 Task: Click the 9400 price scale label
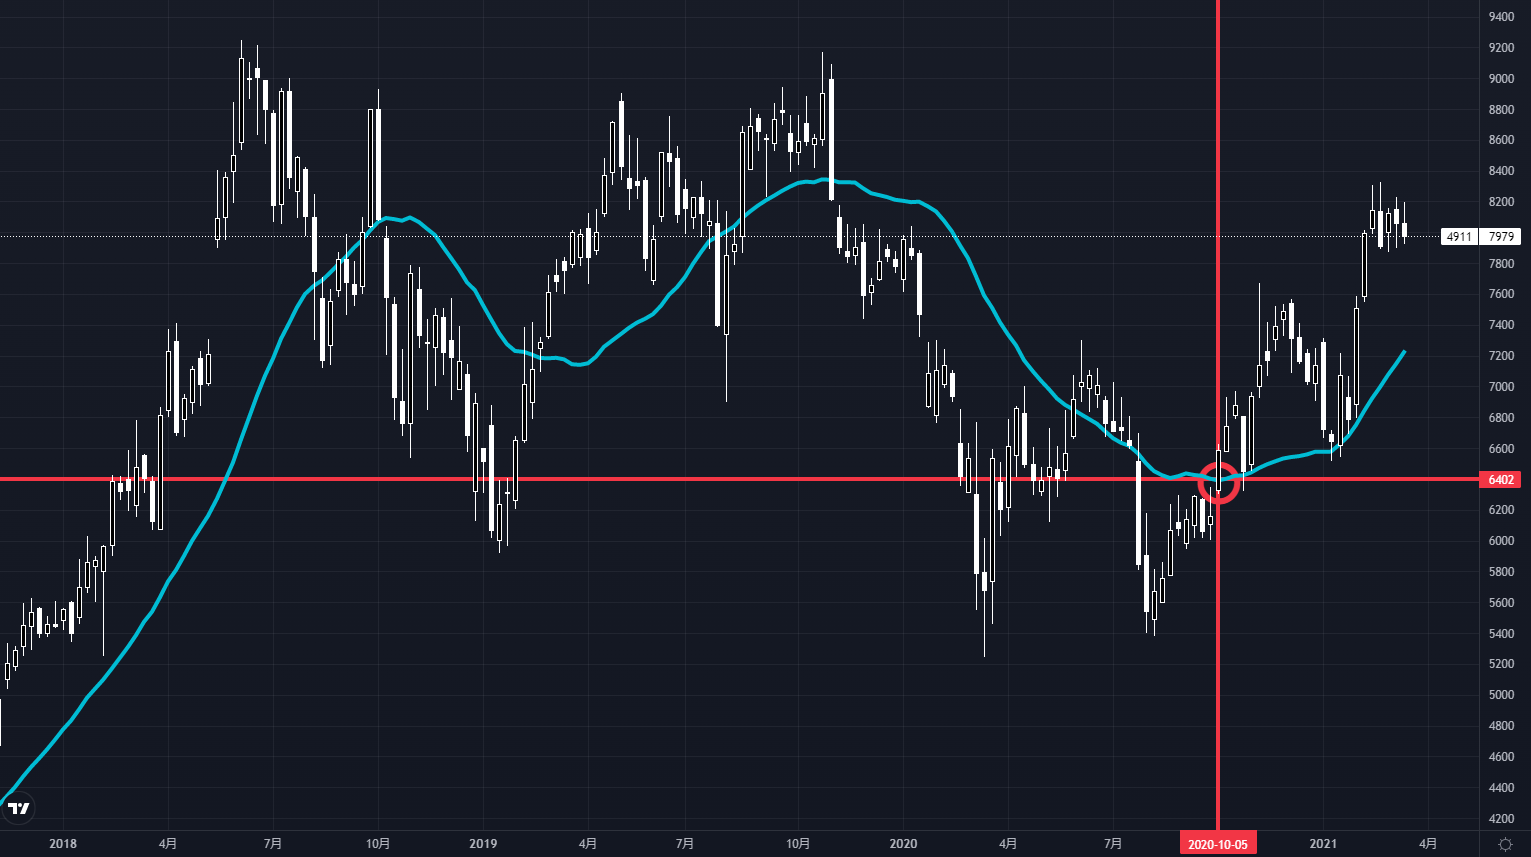tap(1501, 17)
